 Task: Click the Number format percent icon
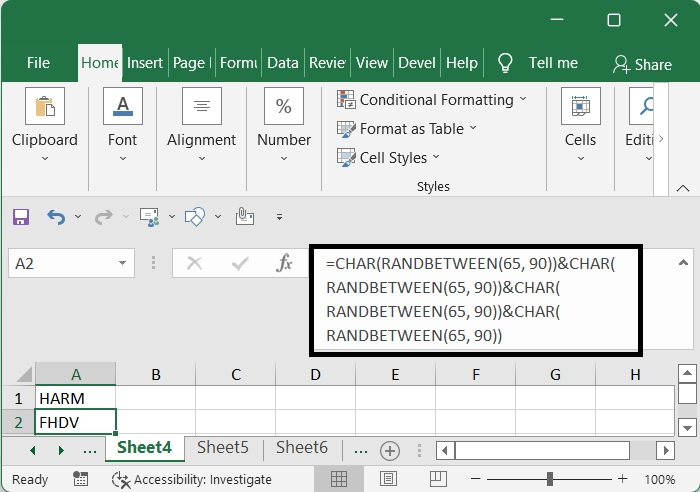pyautogui.click(x=284, y=106)
